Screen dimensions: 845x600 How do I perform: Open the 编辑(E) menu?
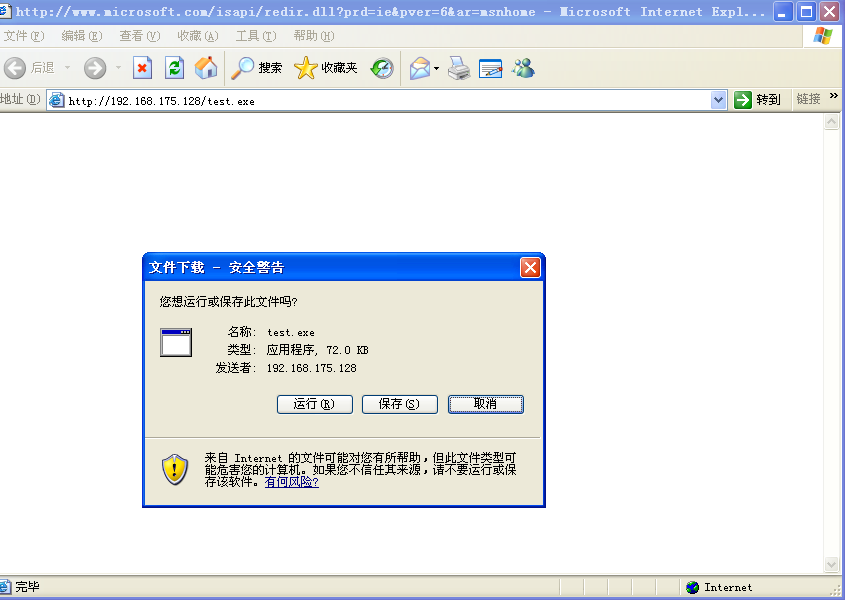[x=81, y=36]
